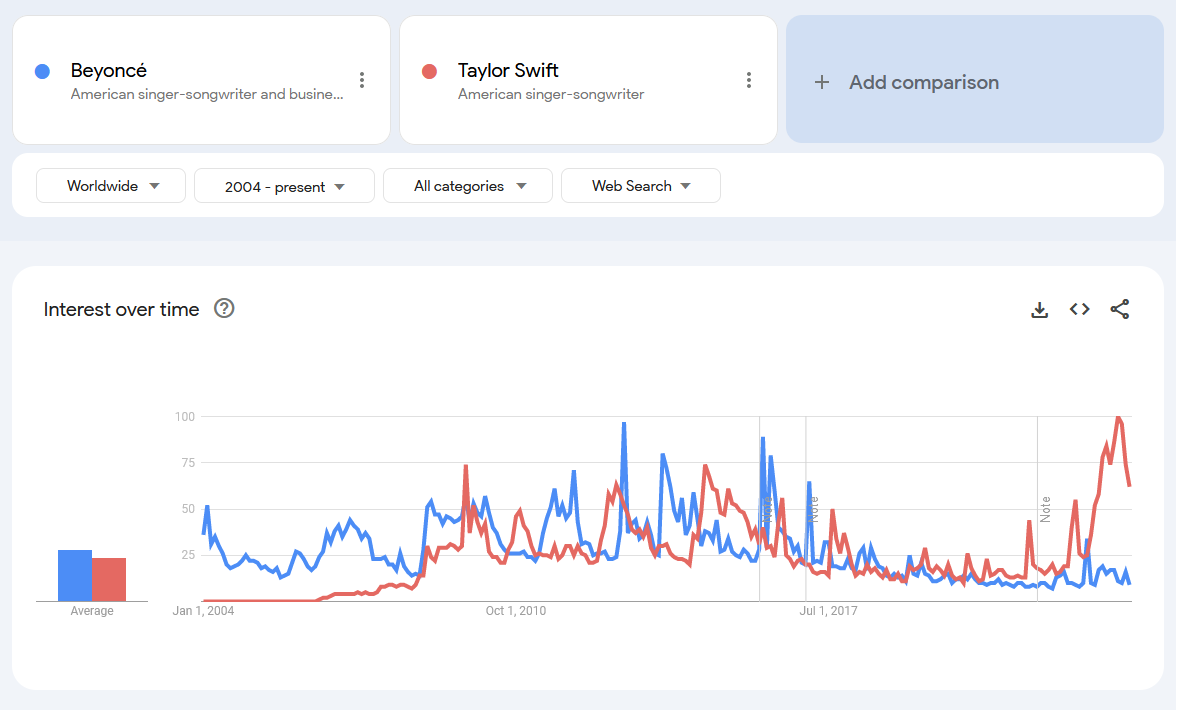Click the Note marker near 2022
This screenshot has width=1178, height=710.
[1045, 509]
